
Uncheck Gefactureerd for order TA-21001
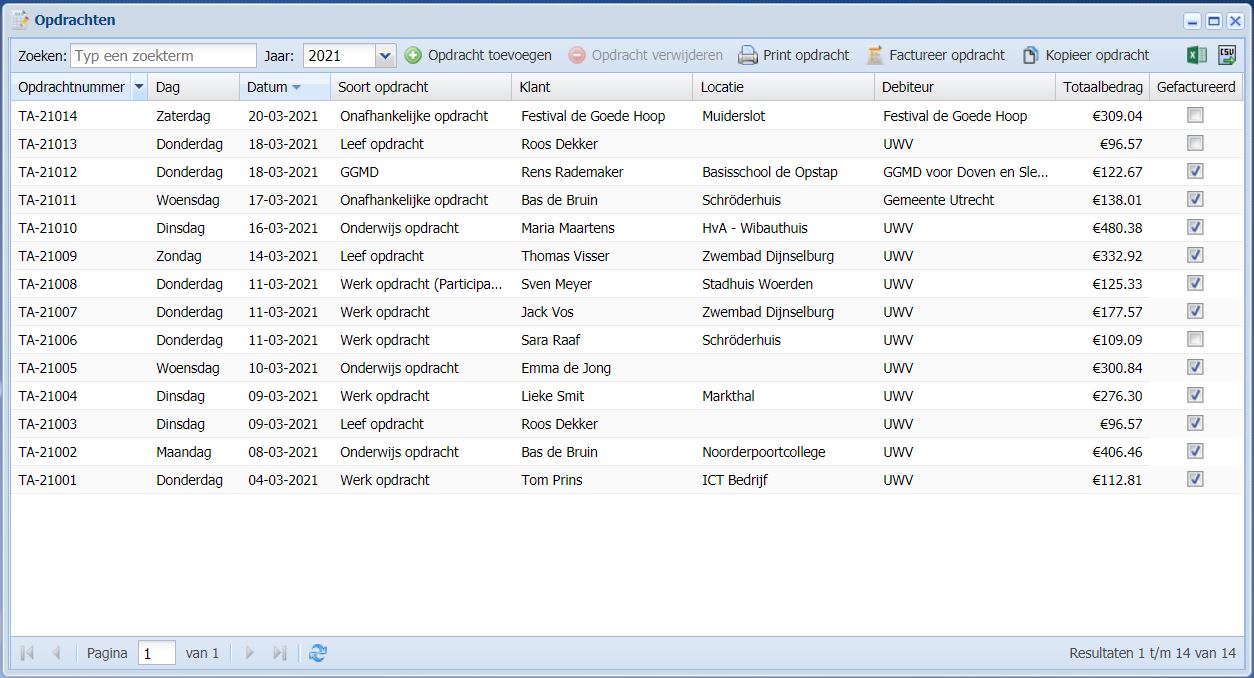pos(1195,479)
